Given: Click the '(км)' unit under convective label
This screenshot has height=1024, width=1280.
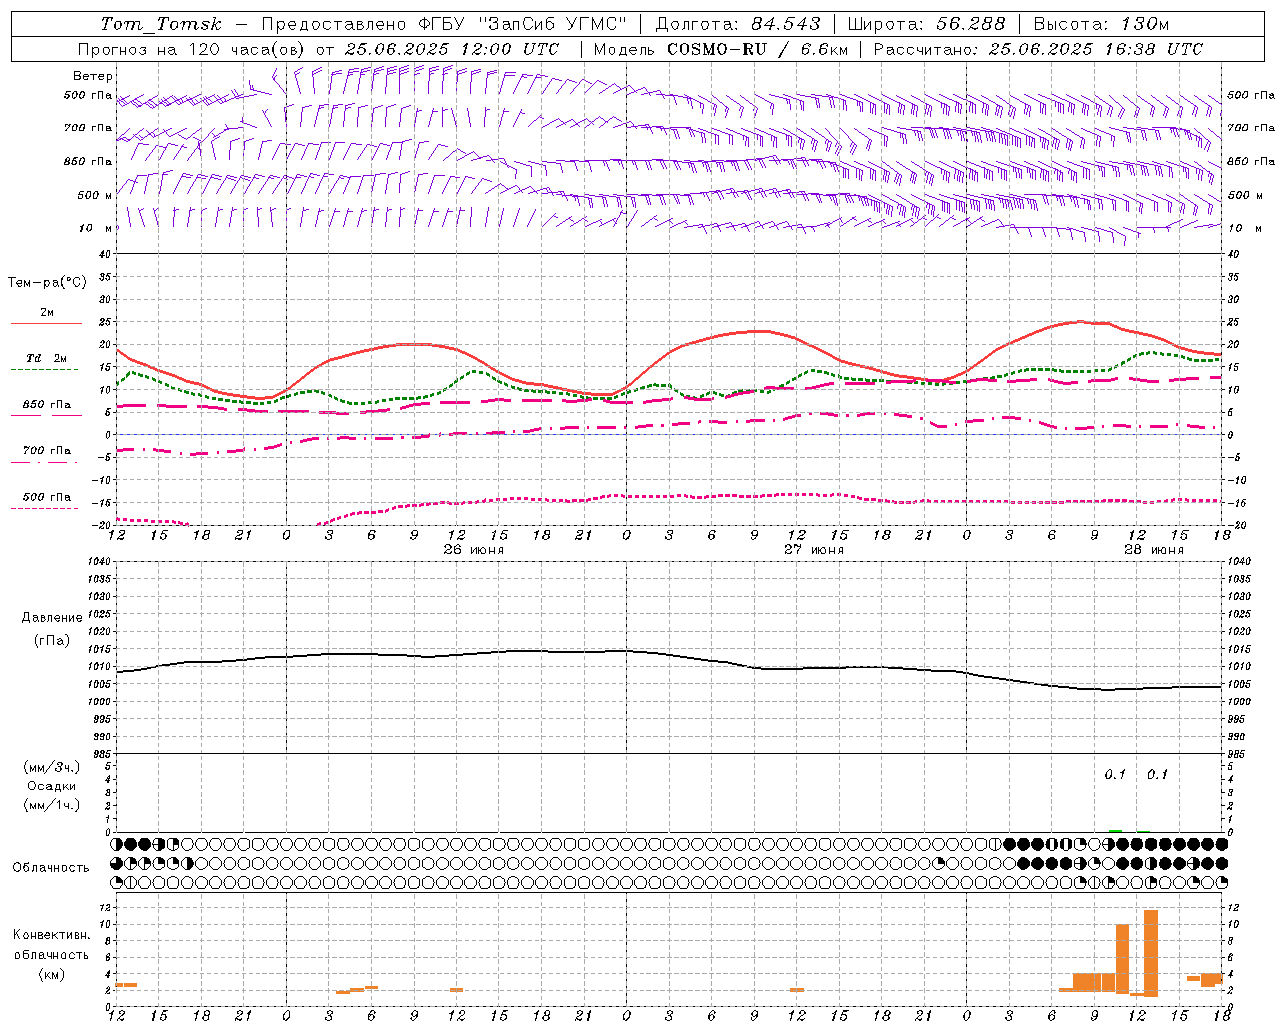Looking at the screenshot, I should [52, 974].
